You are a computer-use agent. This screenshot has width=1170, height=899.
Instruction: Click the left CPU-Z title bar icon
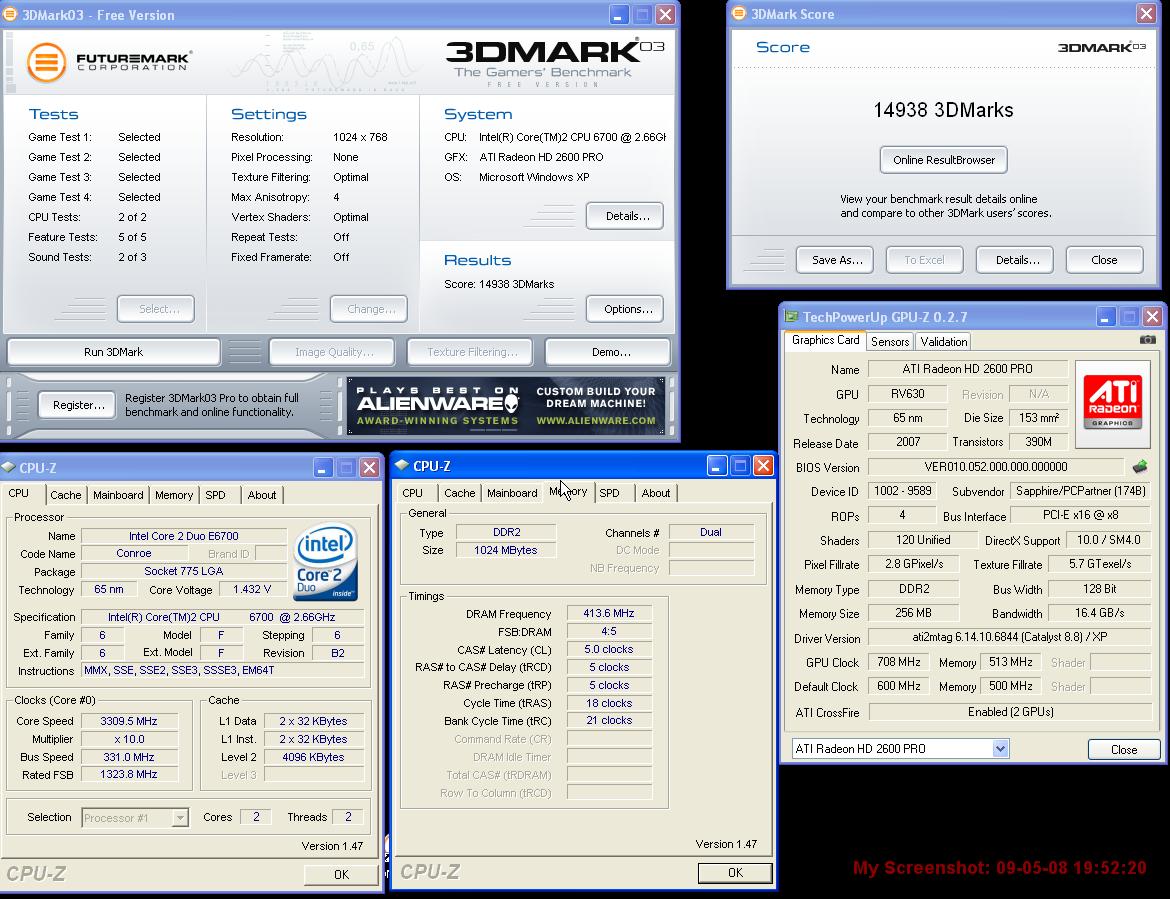point(9,467)
